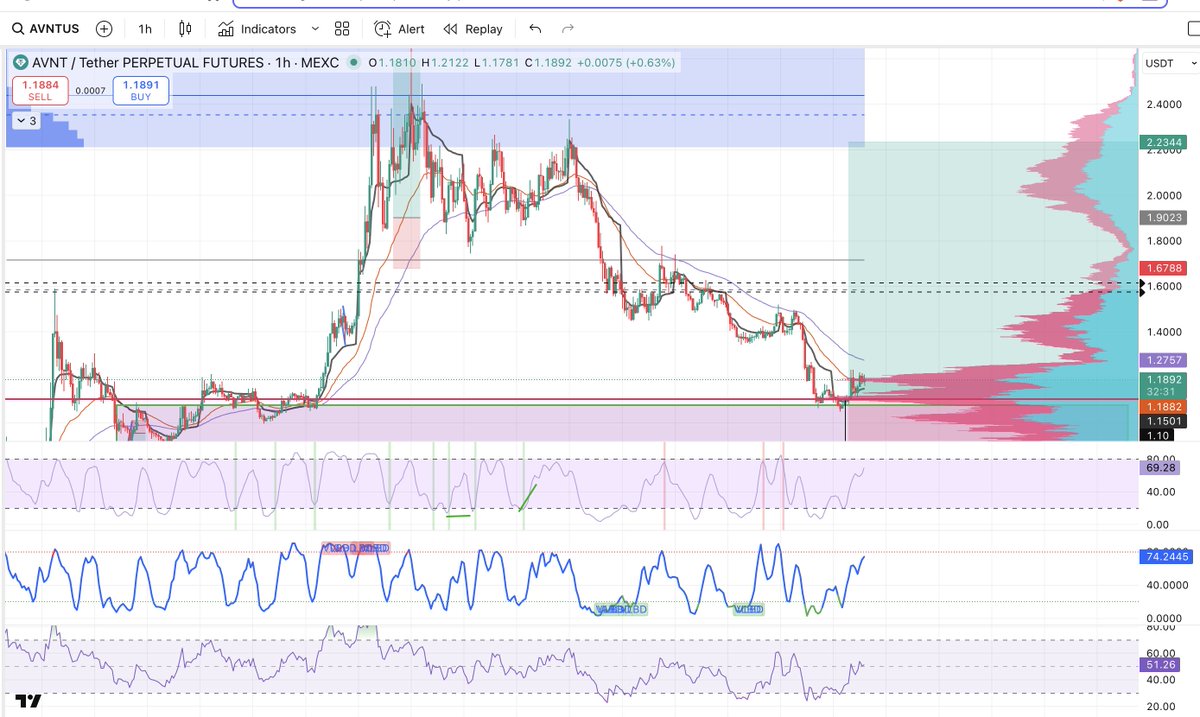Open the Indicators dialog
Image resolution: width=1200 pixels, height=717 pixels.
coord(257,29)
